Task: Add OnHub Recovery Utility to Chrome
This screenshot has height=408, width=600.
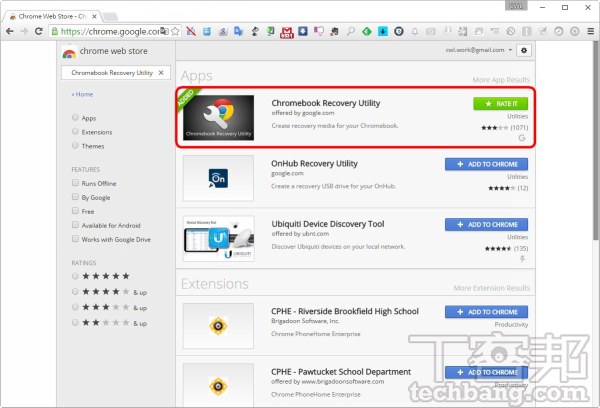Action: pyautogui.click(x=486, y=164)
